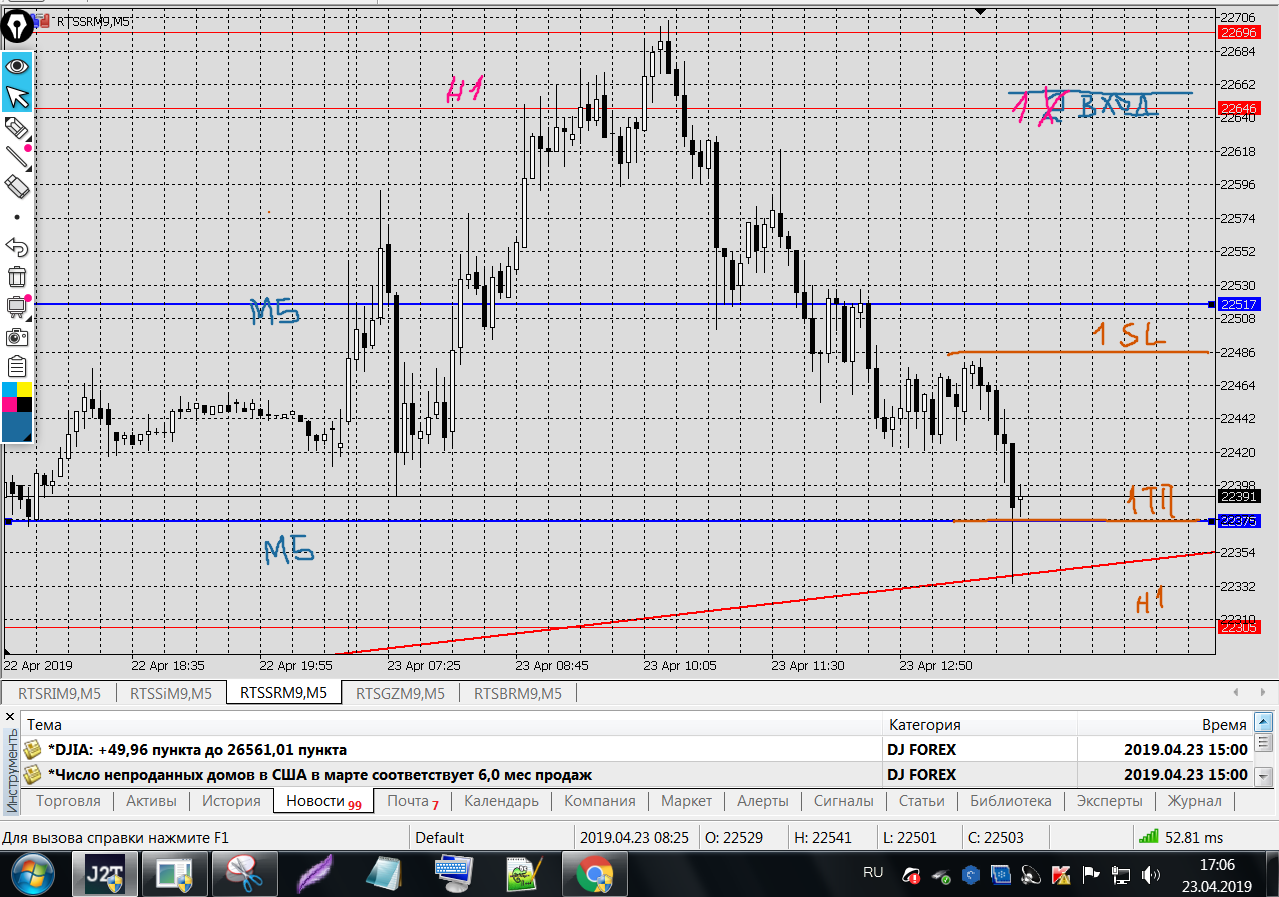Toggle the eye visibility icon in drawing toolbar
Viewport: 1279px width, 897px height.
[x=17, y=66]
